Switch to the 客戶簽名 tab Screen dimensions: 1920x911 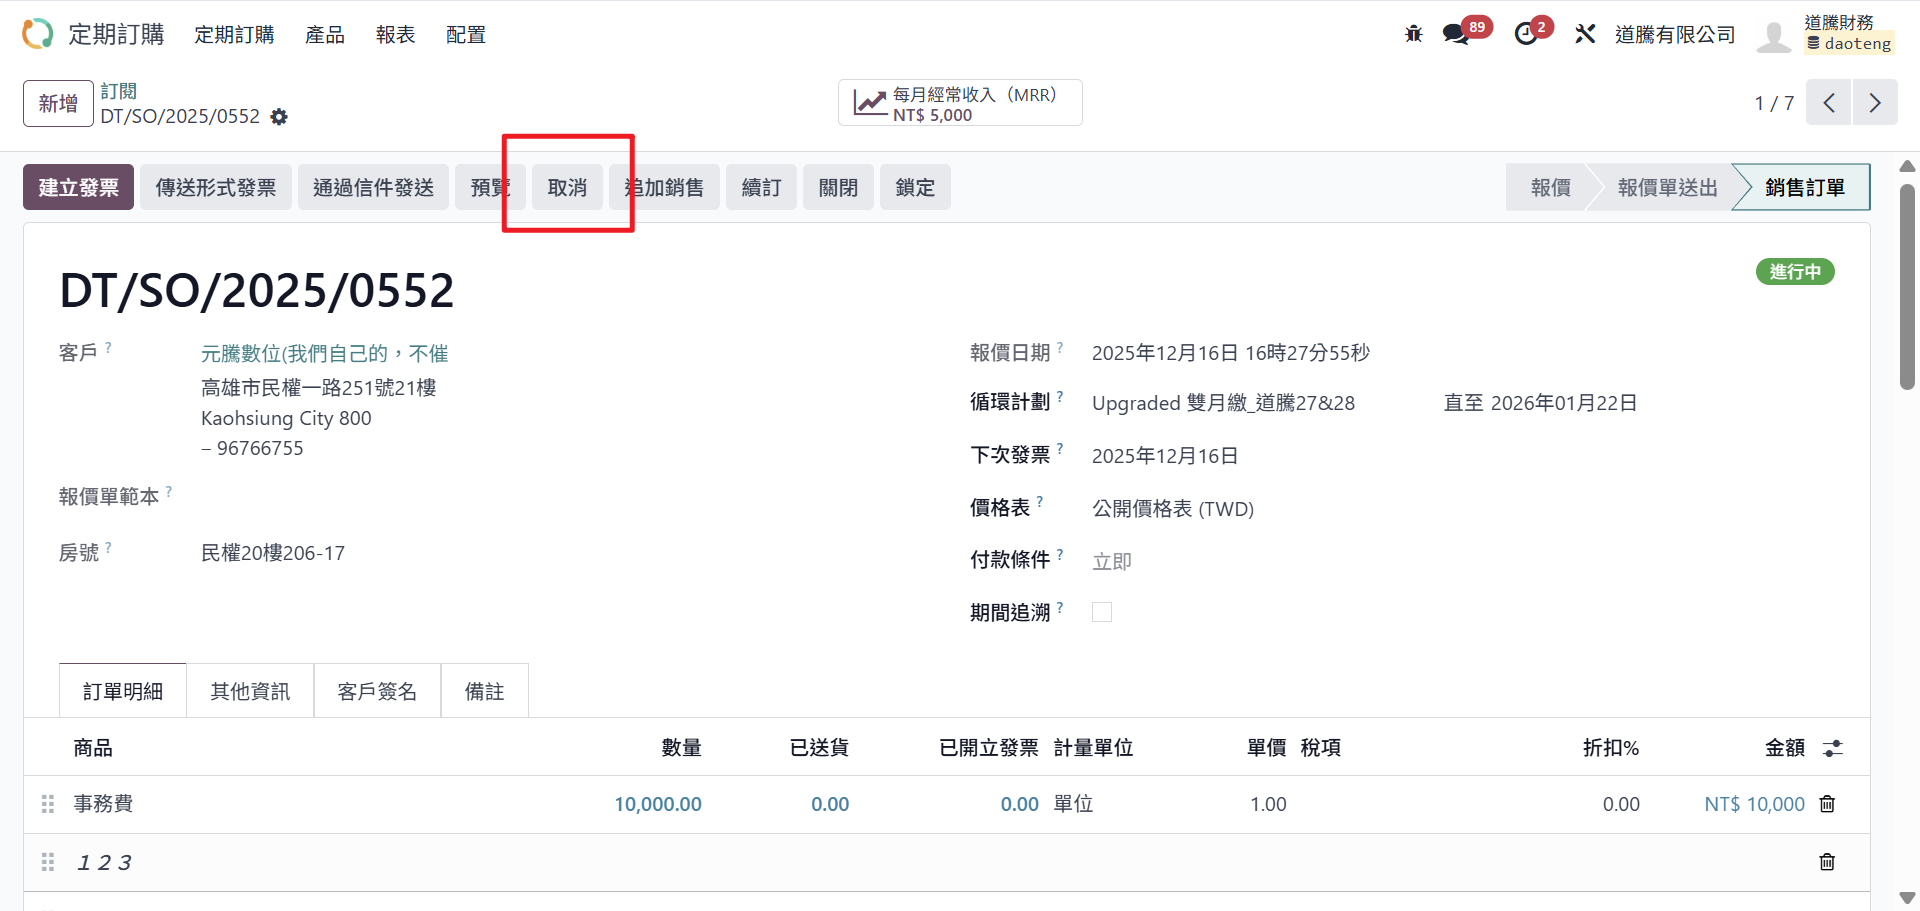[377, 691]
